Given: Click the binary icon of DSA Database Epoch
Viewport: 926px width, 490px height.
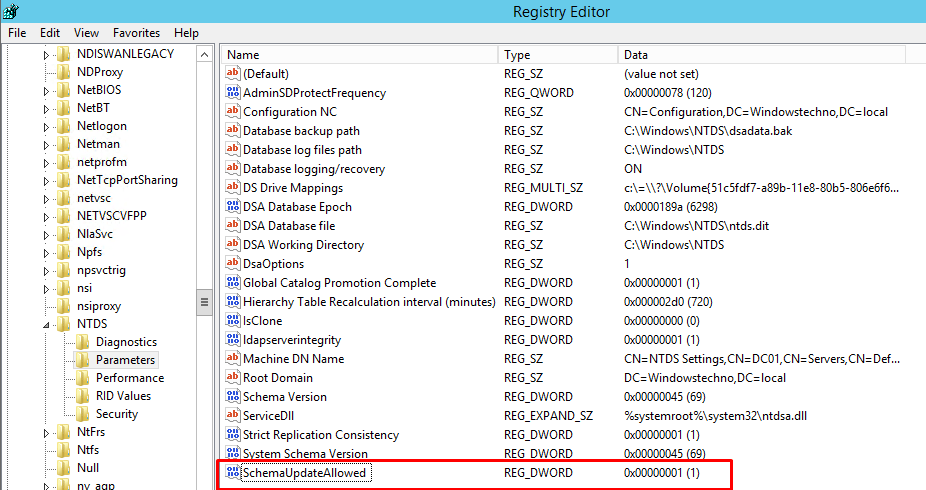Looking at the screenshot, I should tap(233, 207).
